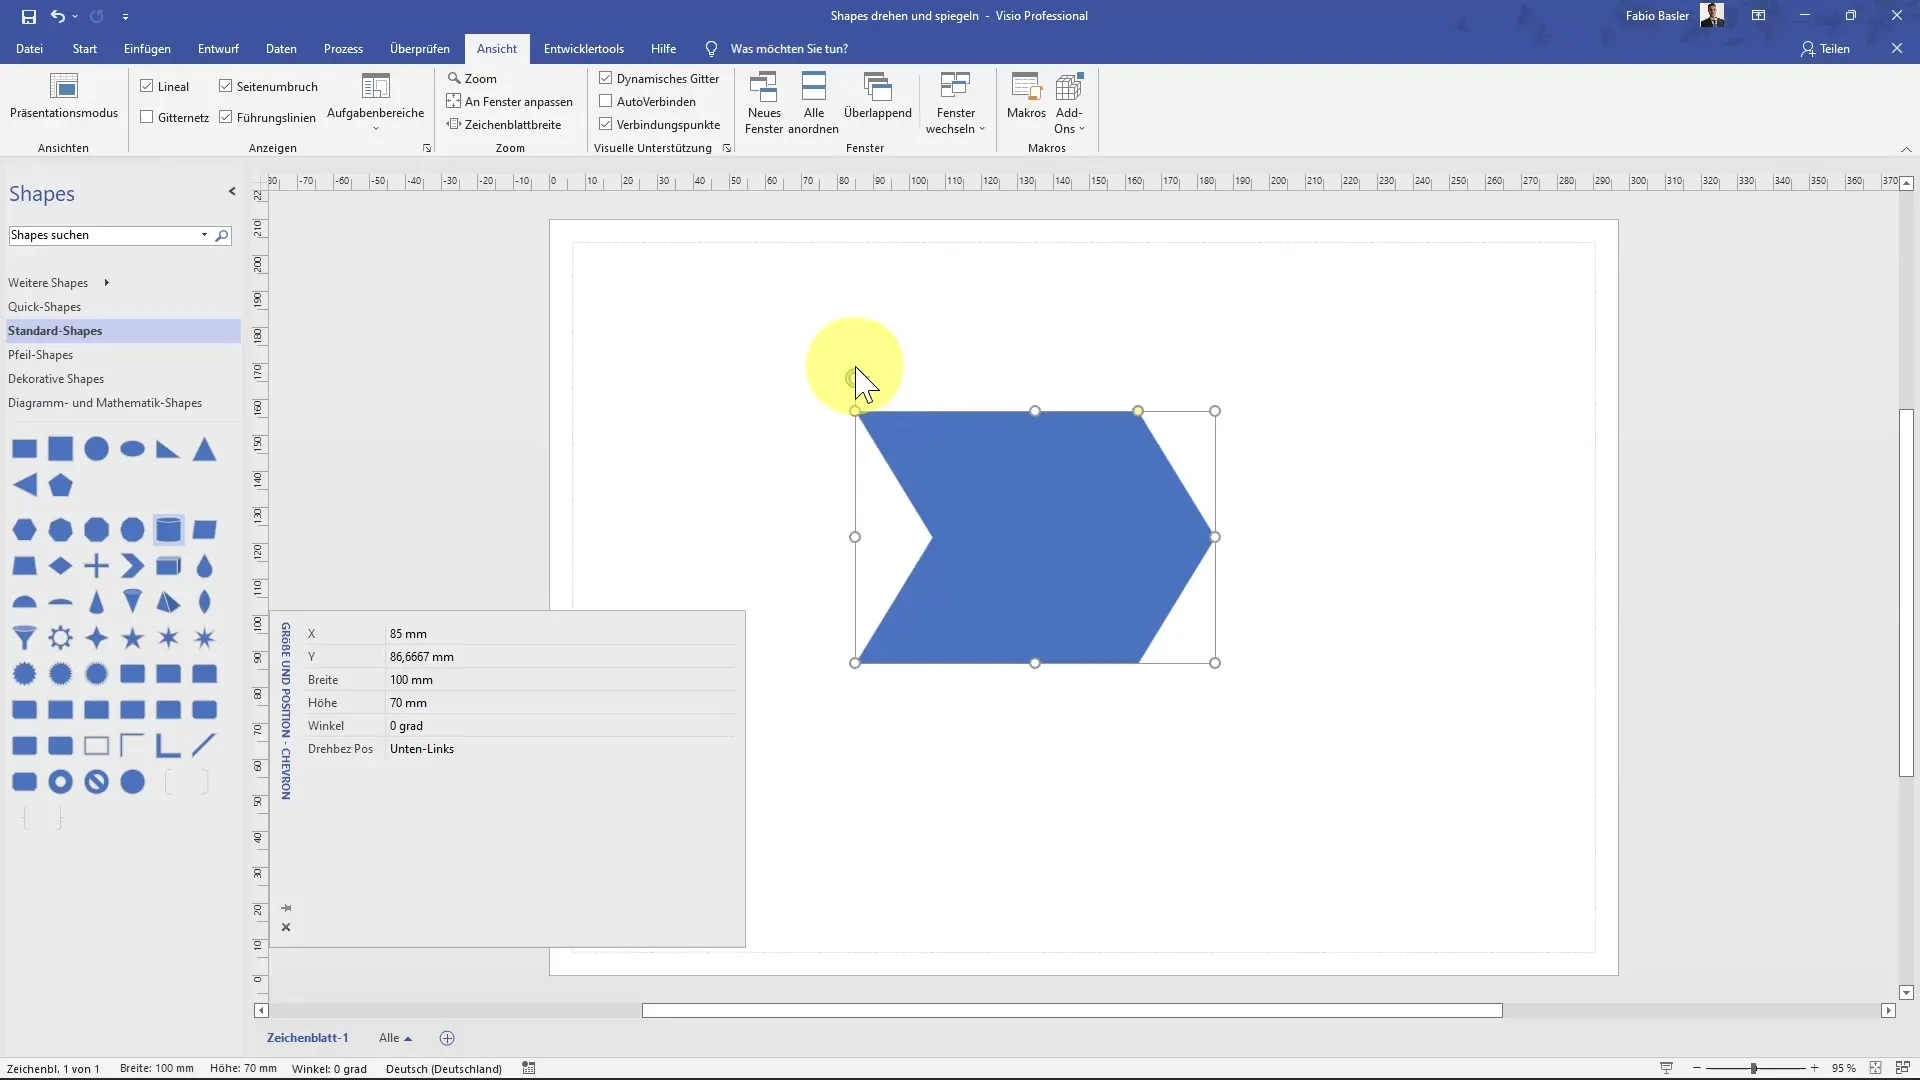Click the zoom slider handle
Screen dimensions: 1920x1080
[1754, 1068]
